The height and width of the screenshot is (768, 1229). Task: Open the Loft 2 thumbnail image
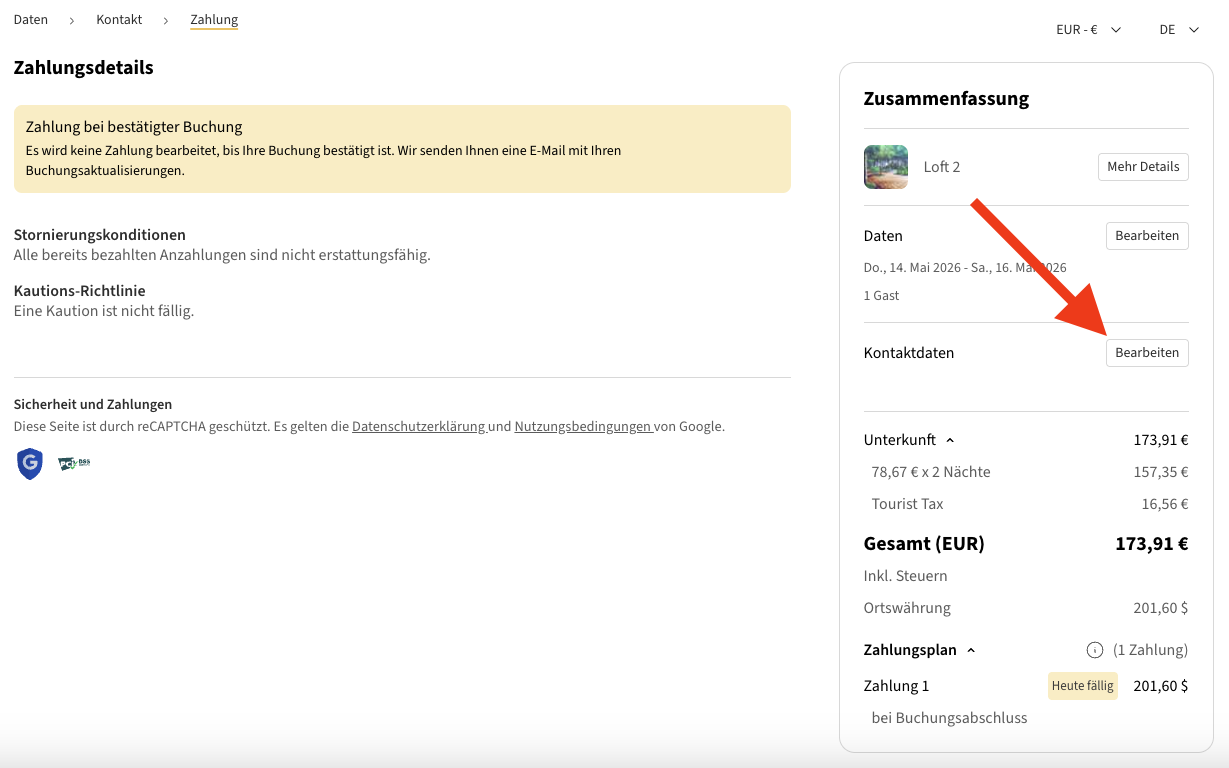point(885,167)
